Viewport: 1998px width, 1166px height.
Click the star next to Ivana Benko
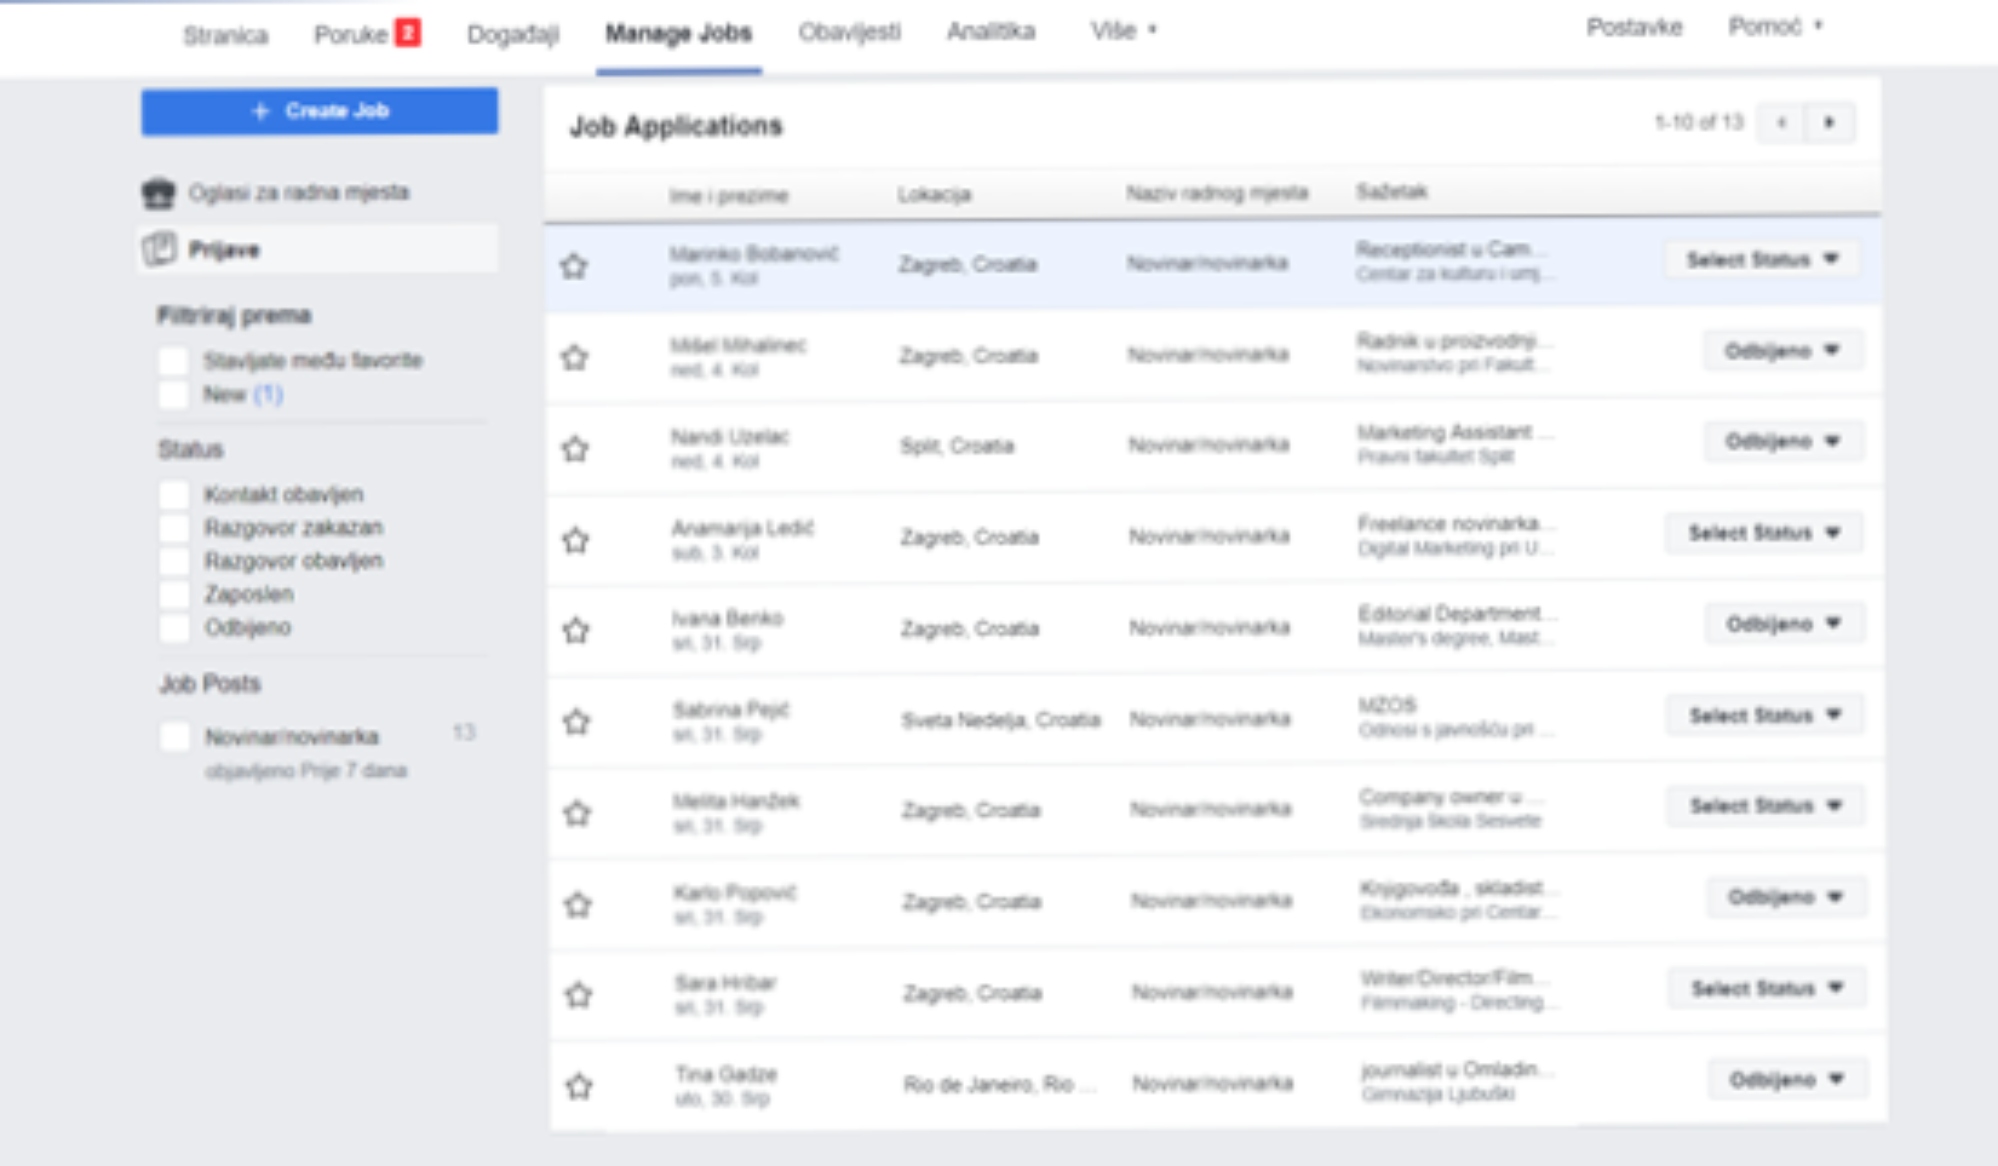(x=575, y=631)
